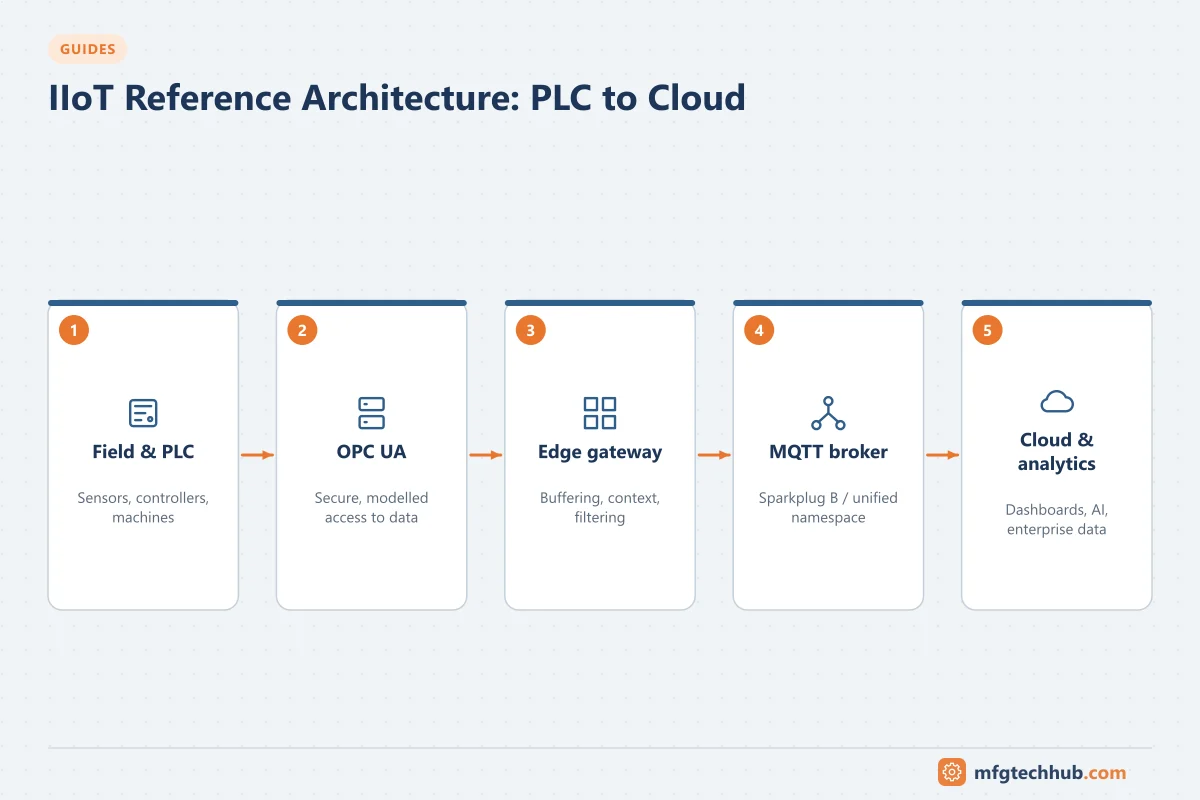Click 'Buffering, context, filtering' description
The height and width of the screenshot is (800, 1200).
pos(600,507)
